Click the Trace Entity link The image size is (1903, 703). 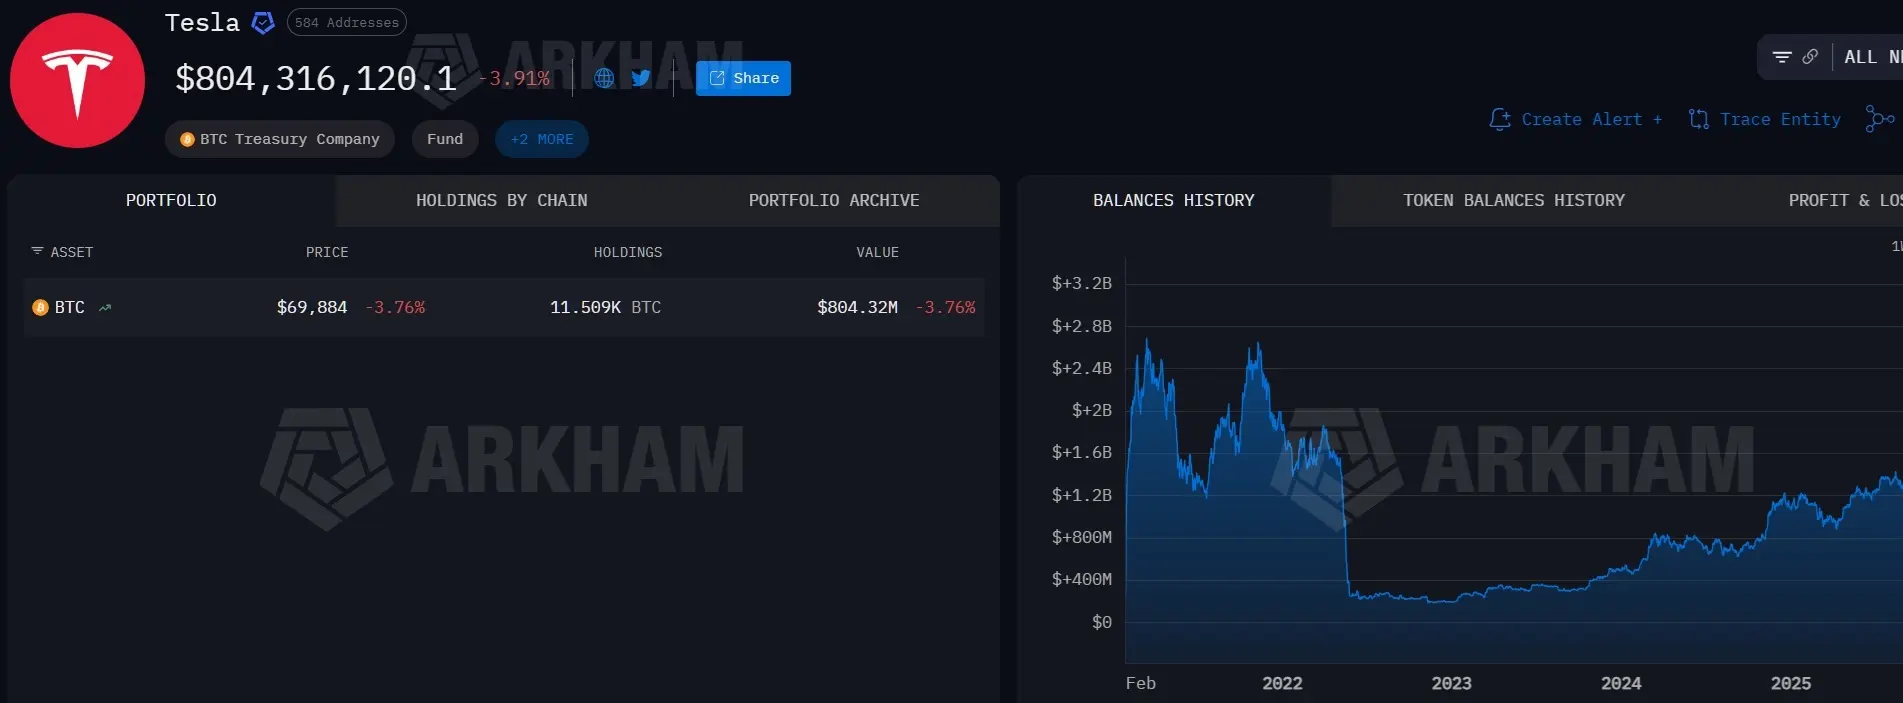click(1765, 119)
